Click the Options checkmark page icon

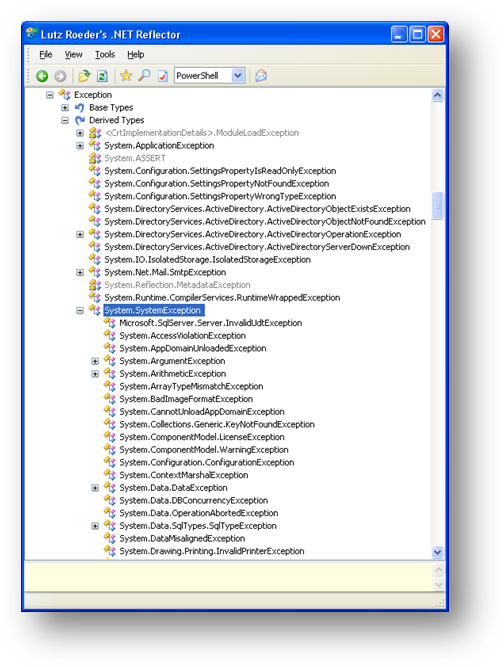163,76
